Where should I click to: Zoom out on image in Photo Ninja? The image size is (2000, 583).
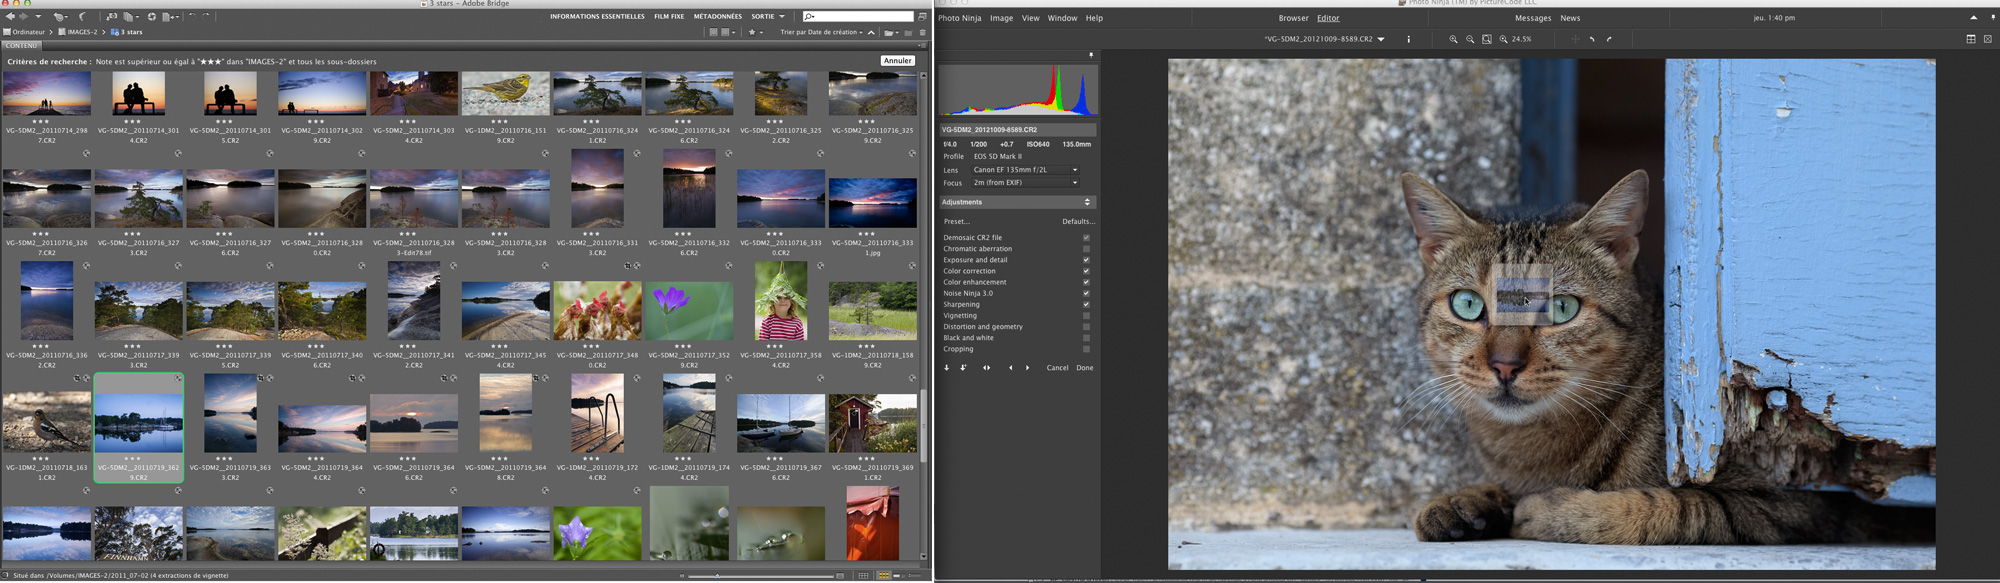(x=1470, y=39)
